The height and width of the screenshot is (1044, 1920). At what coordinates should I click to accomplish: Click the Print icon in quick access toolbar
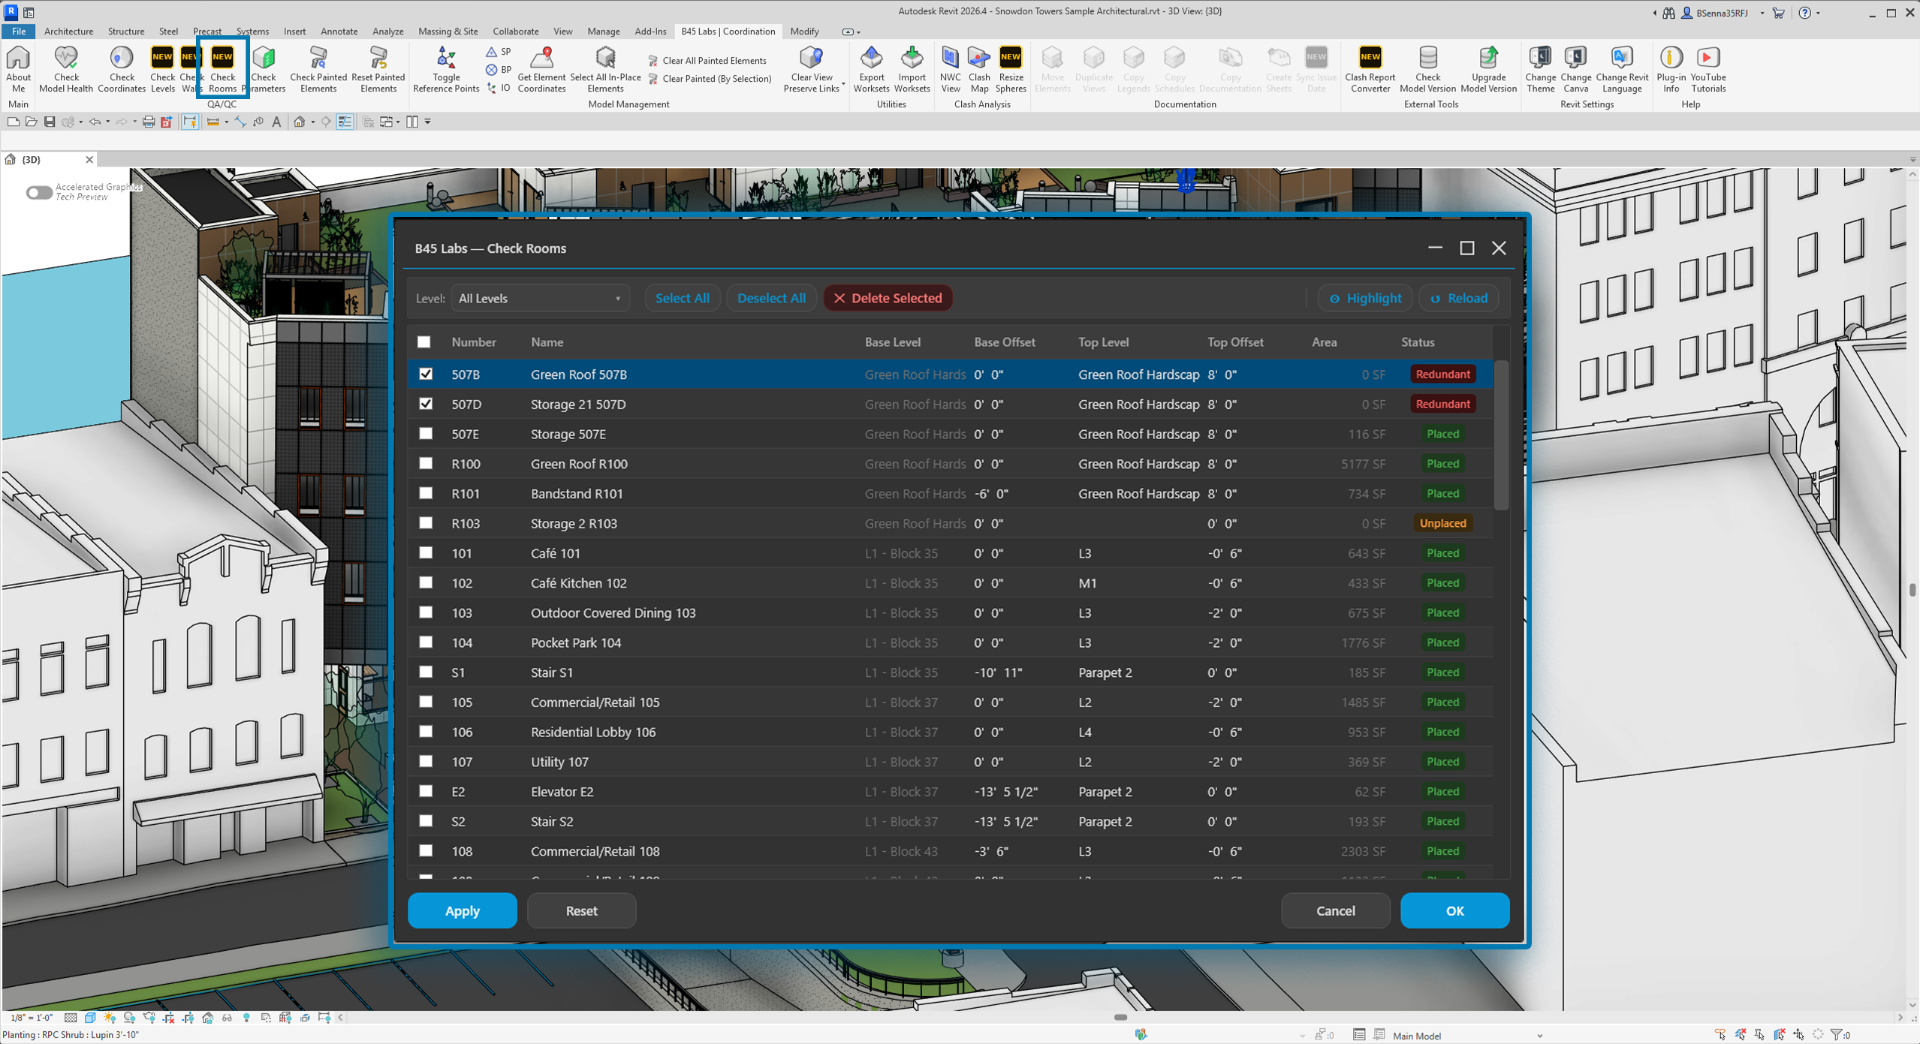point(148,122)
